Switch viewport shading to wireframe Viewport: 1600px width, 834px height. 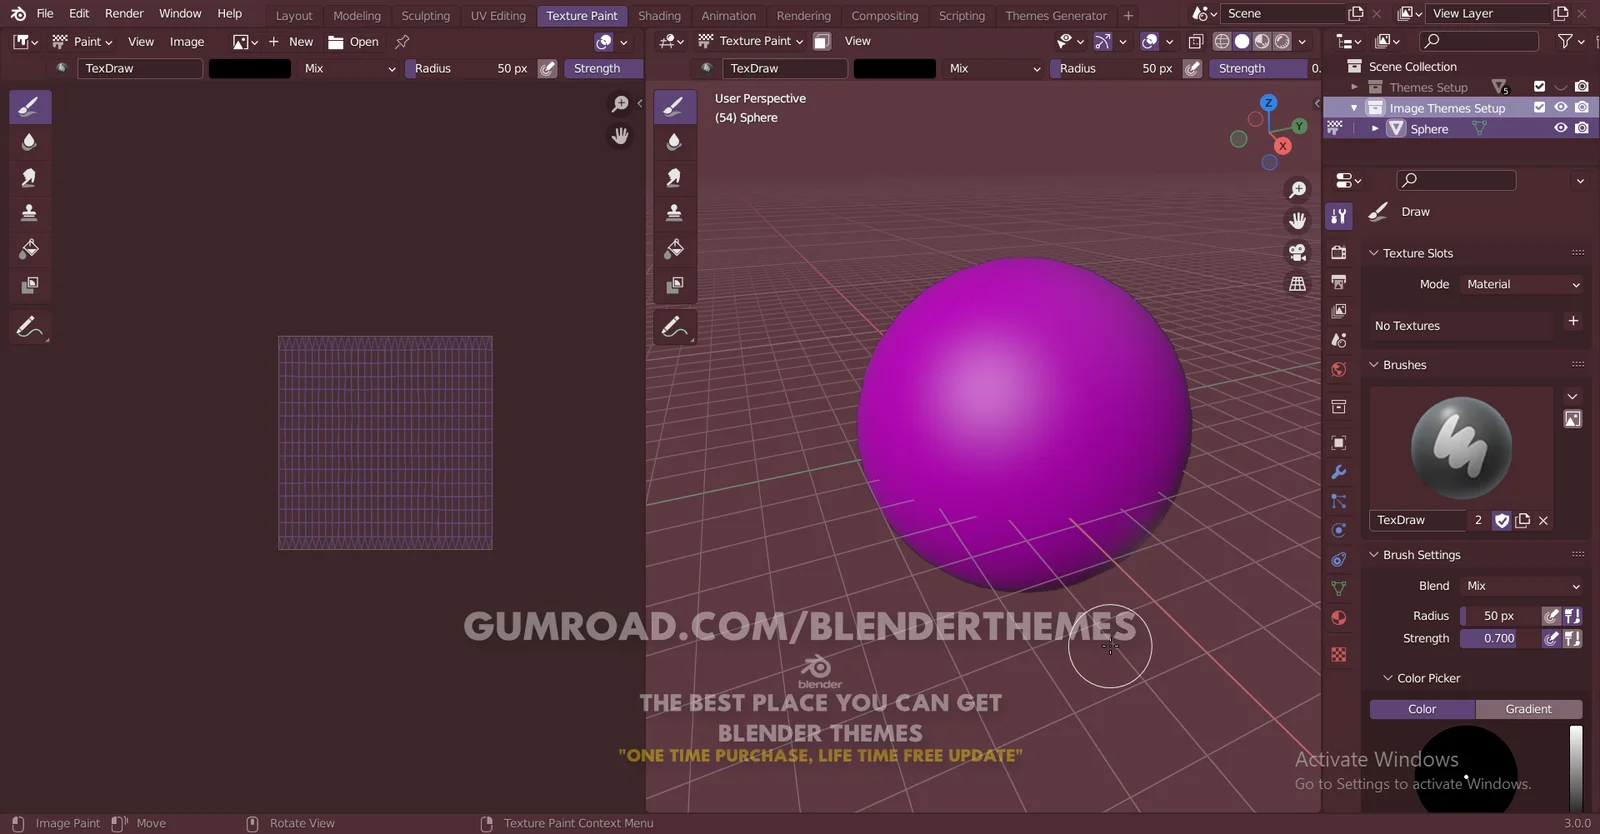1222,41
